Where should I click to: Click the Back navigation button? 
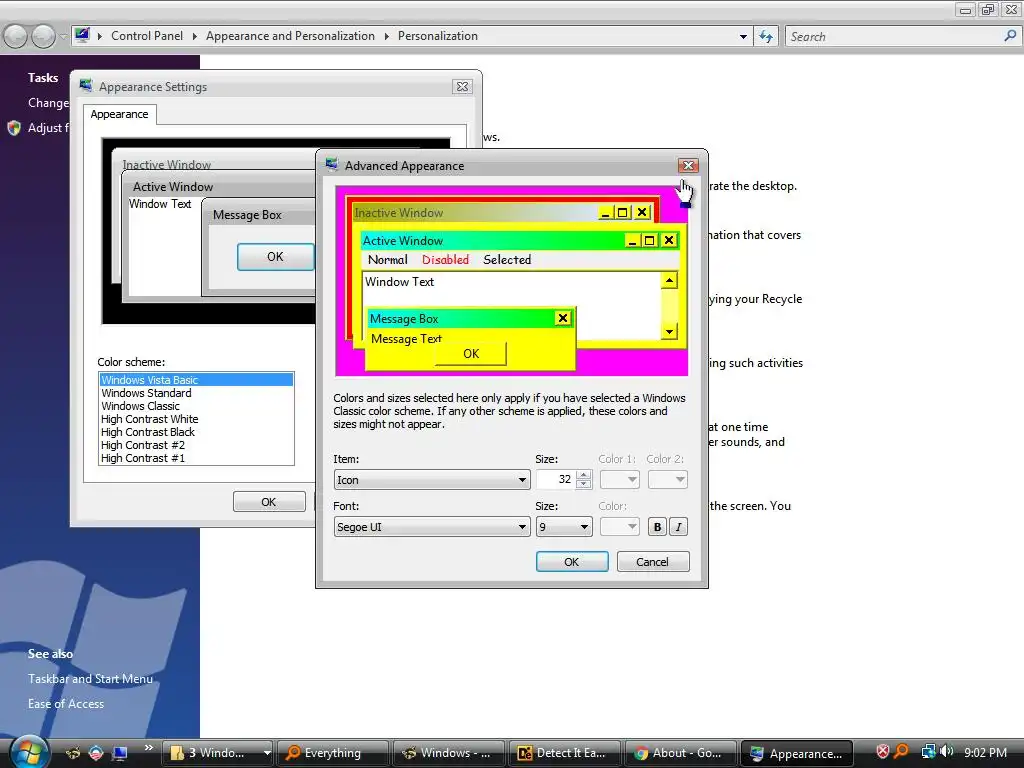coord(16,36)
